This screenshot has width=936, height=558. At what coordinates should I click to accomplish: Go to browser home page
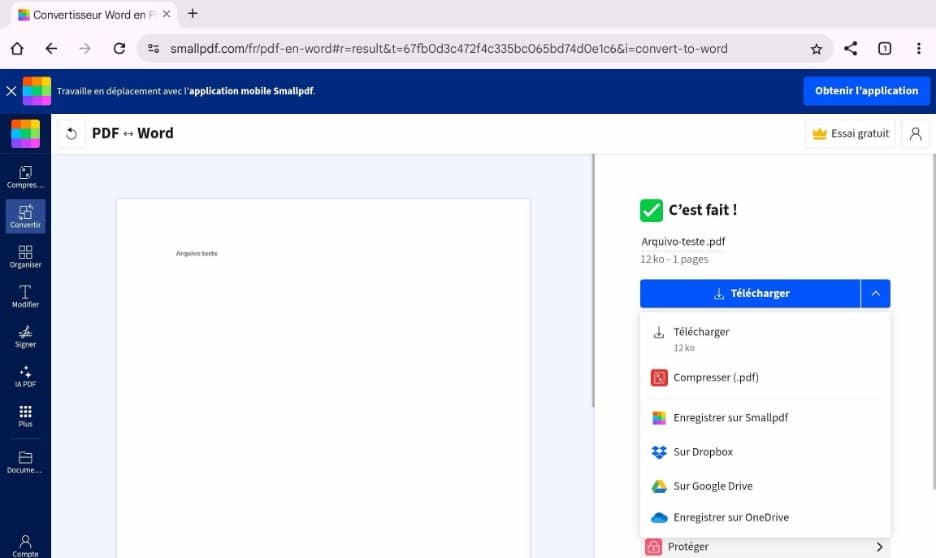coord(17,48)
